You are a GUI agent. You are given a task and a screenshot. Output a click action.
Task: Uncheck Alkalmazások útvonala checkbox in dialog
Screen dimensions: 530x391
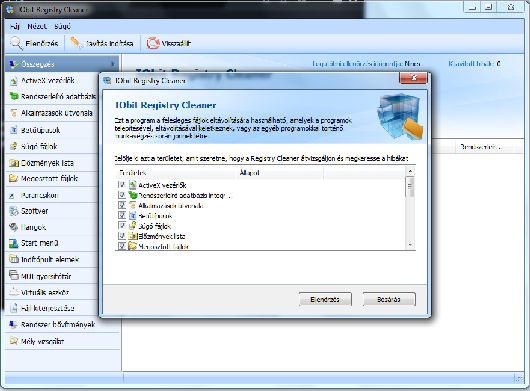click(x=122, y=205)
